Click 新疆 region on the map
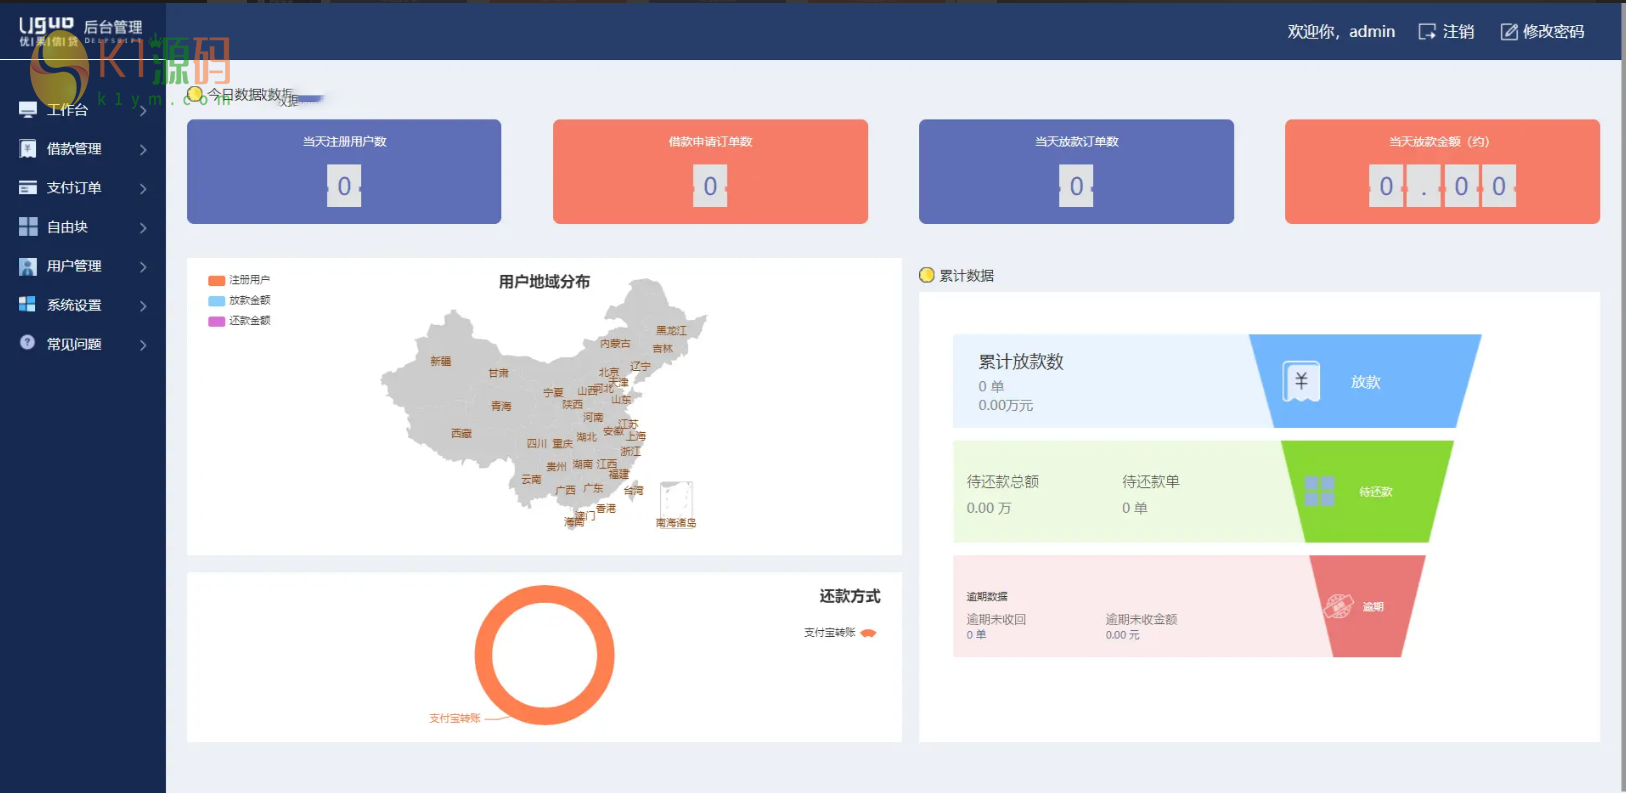Screen dimensions: 1626x793 pyautogui.click(x=440, y=361)
